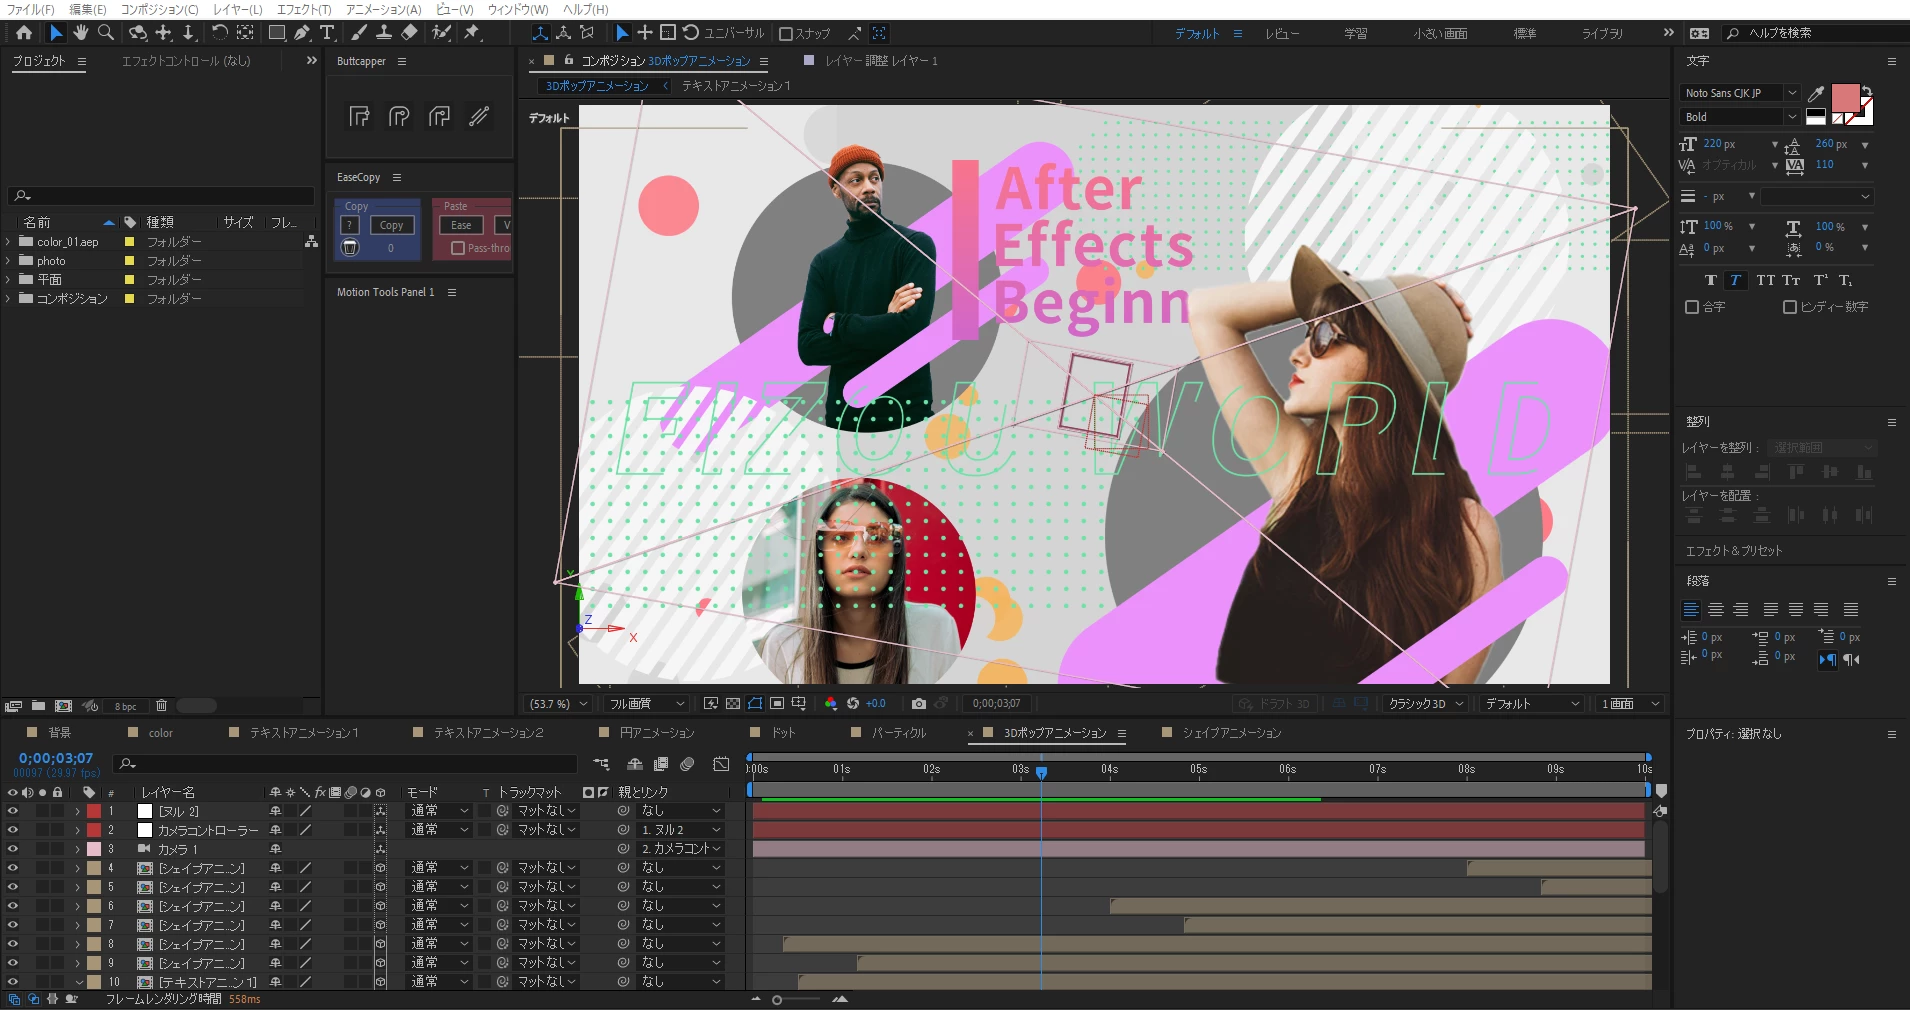Click the Ease button in EaseCopy
Viewport: 1910px width, 1010px height.
[461, 226]
